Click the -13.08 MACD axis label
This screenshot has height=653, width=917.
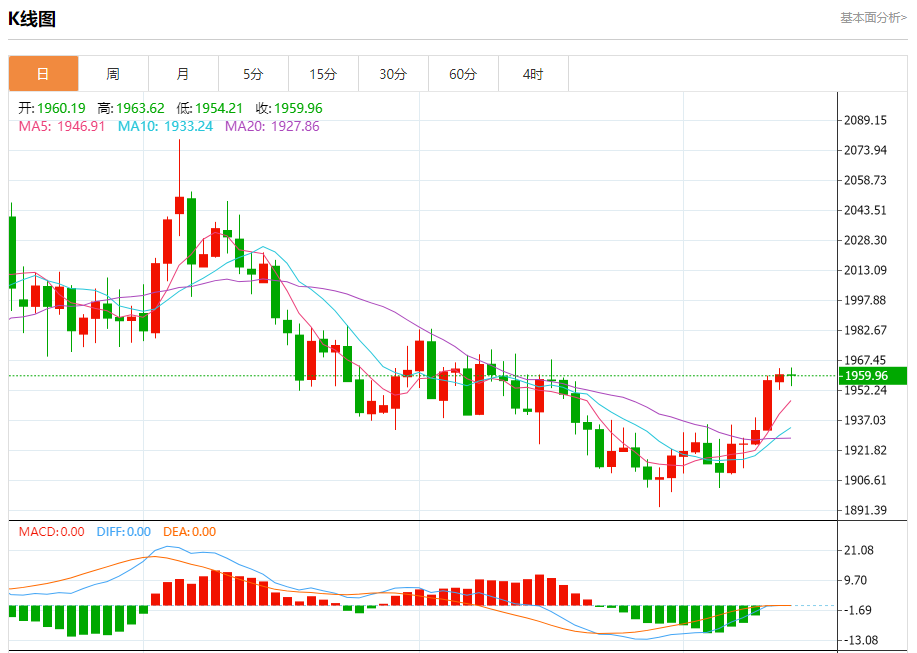[861, 640]
